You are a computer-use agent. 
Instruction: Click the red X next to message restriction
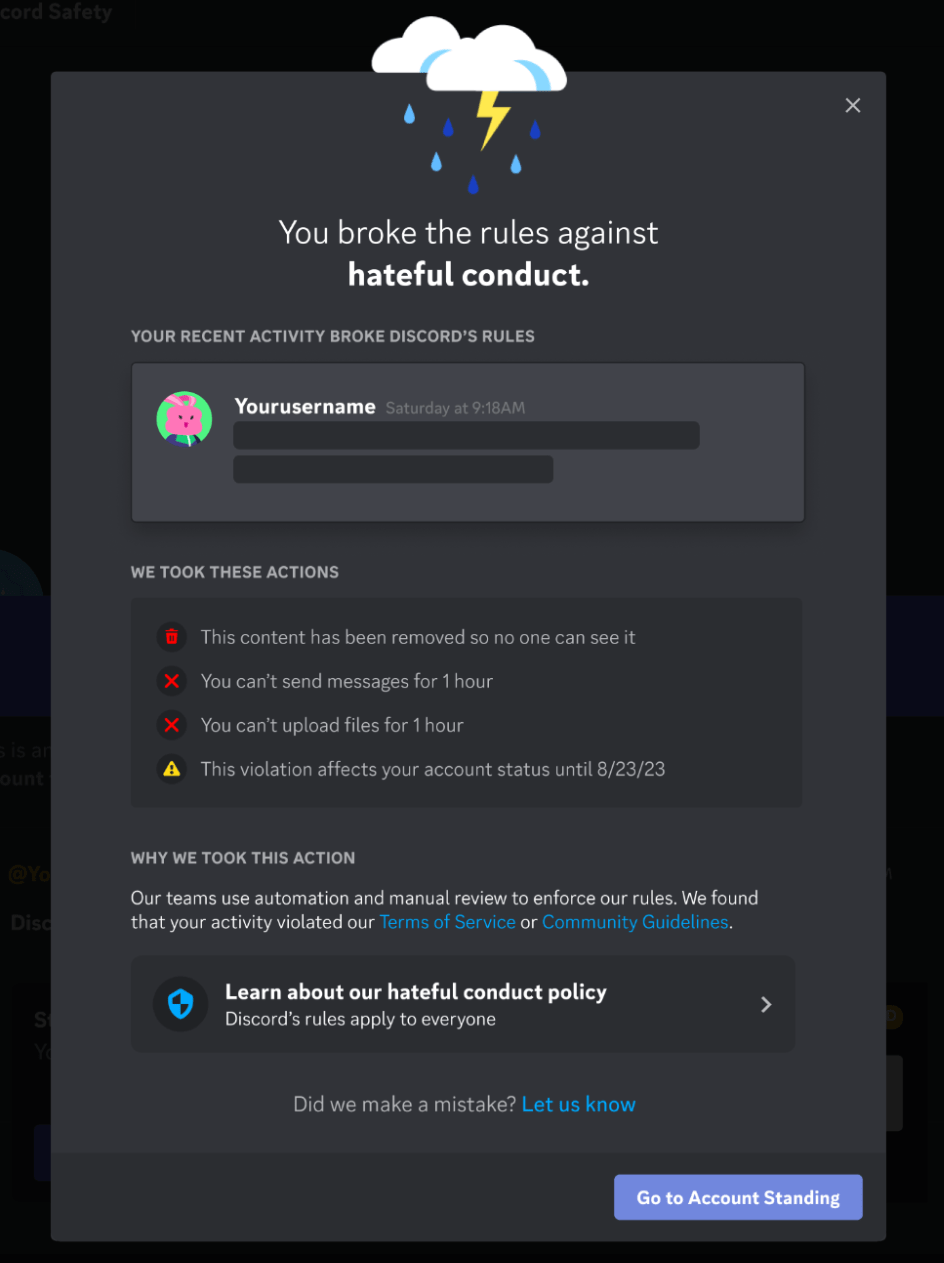coord(171,681)
